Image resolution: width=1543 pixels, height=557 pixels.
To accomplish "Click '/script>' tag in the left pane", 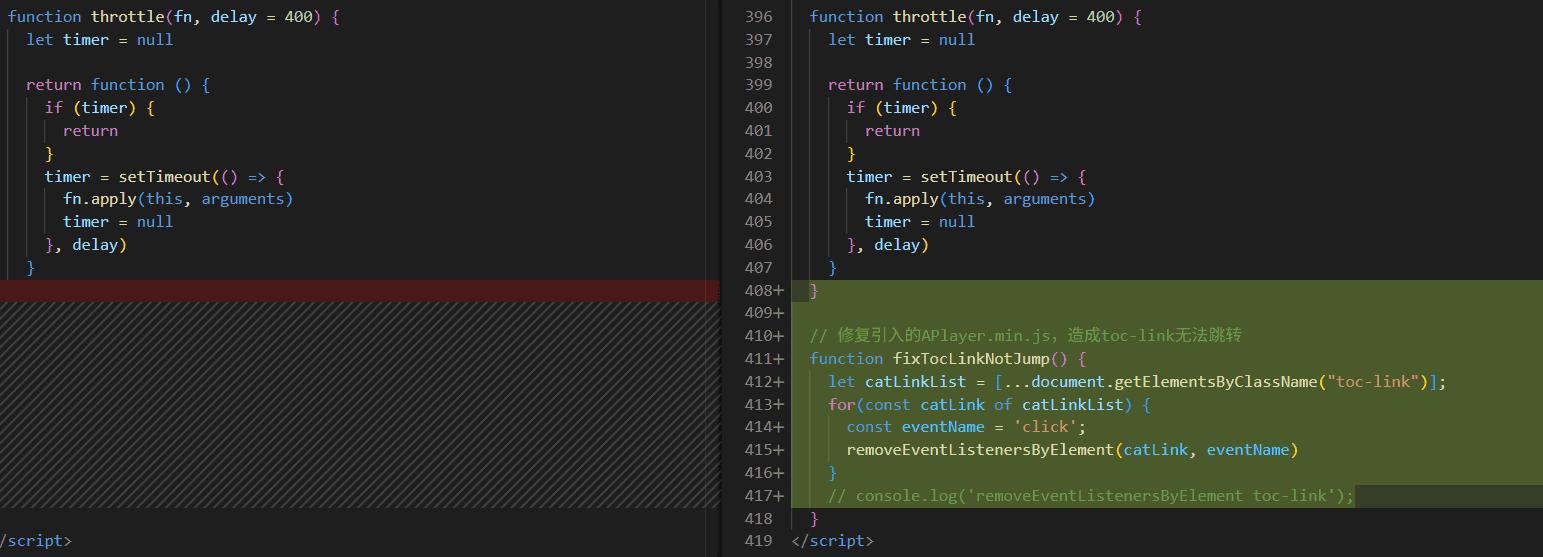I will [36, 541].
